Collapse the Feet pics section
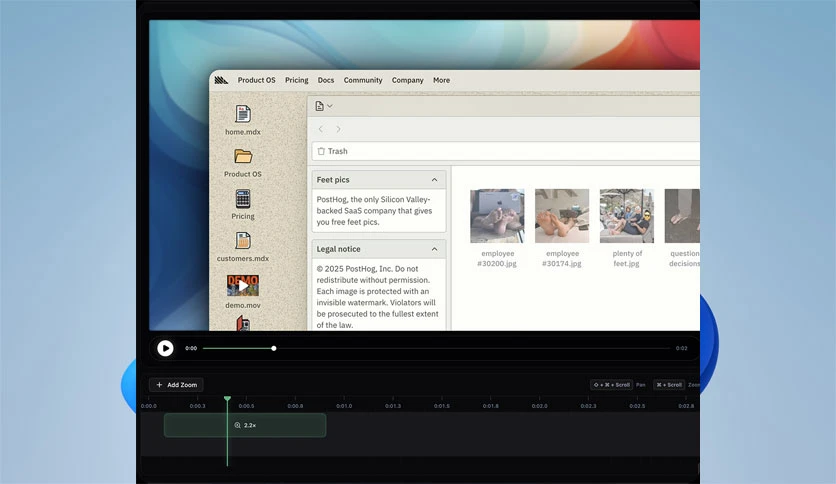Viewport: 836px width, 484px height. pos(434,180)
